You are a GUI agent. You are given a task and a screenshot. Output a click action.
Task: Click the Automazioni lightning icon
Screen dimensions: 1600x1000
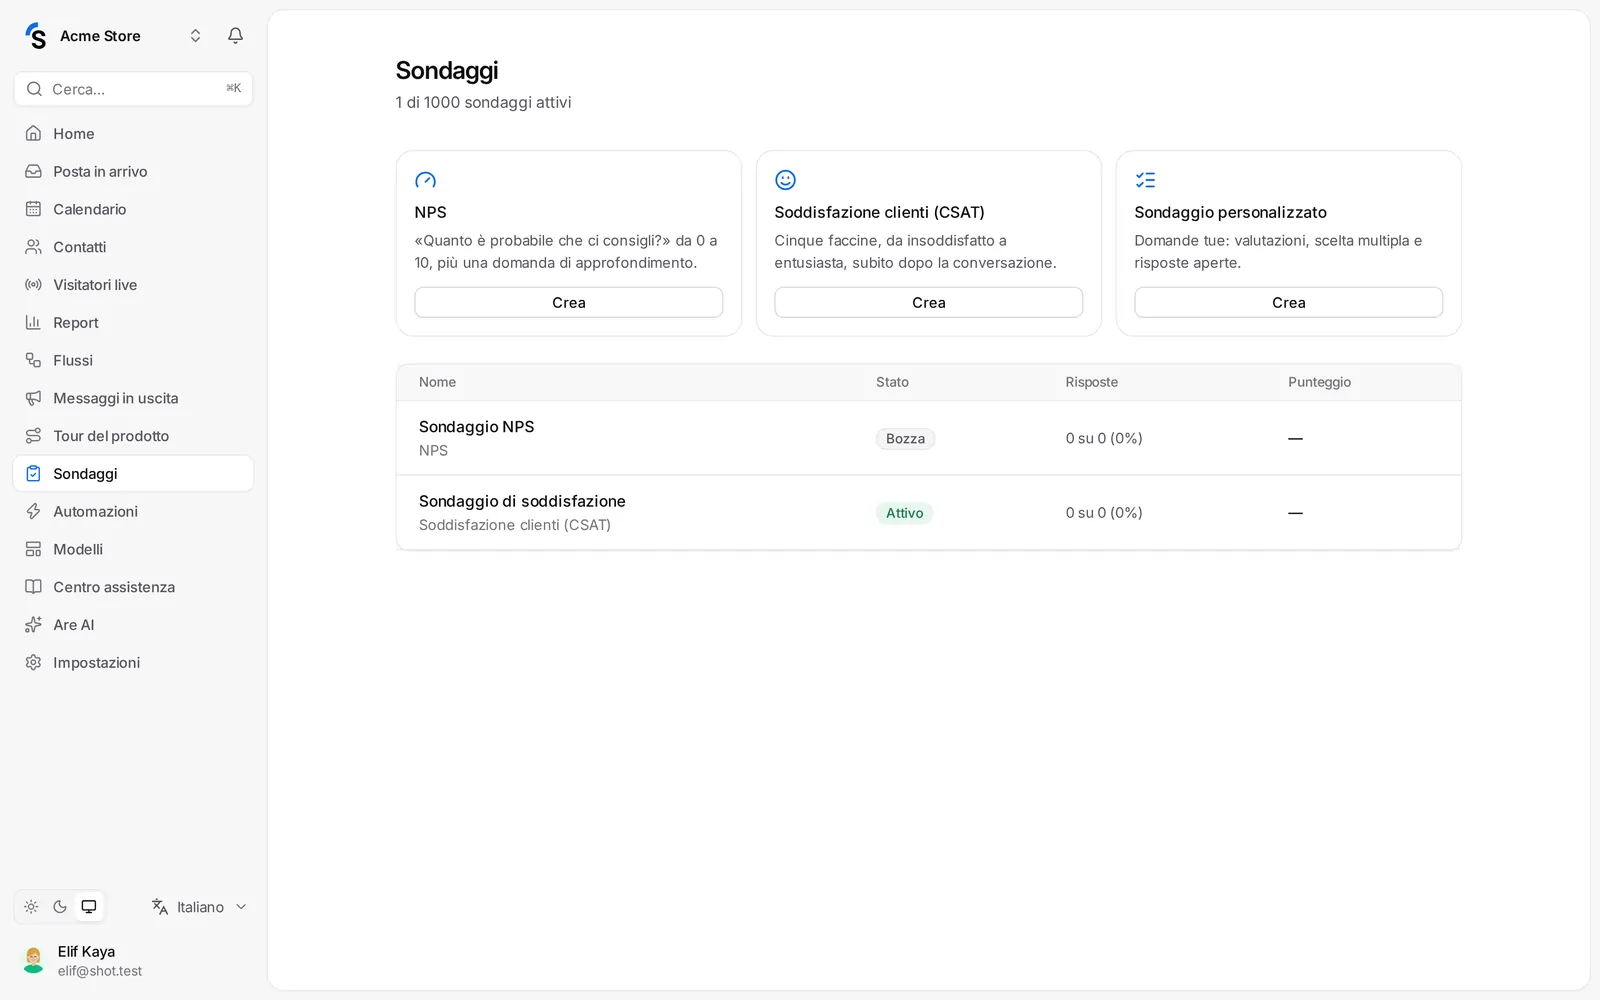(33, 511)
